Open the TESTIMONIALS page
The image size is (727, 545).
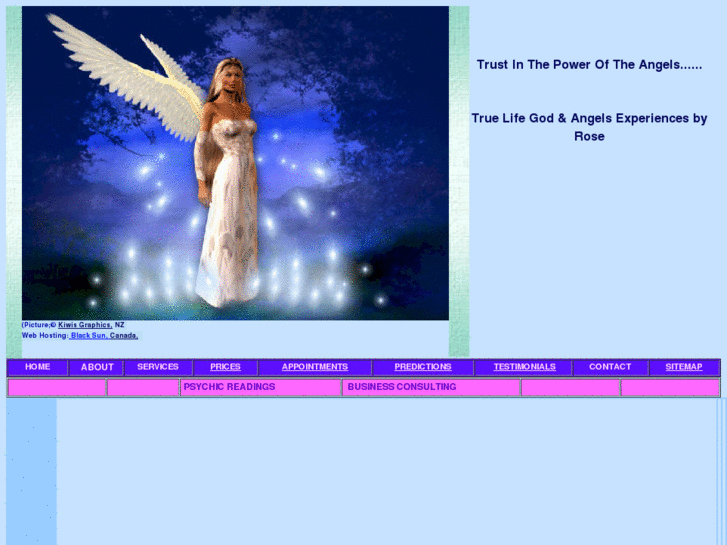point(524,367)
